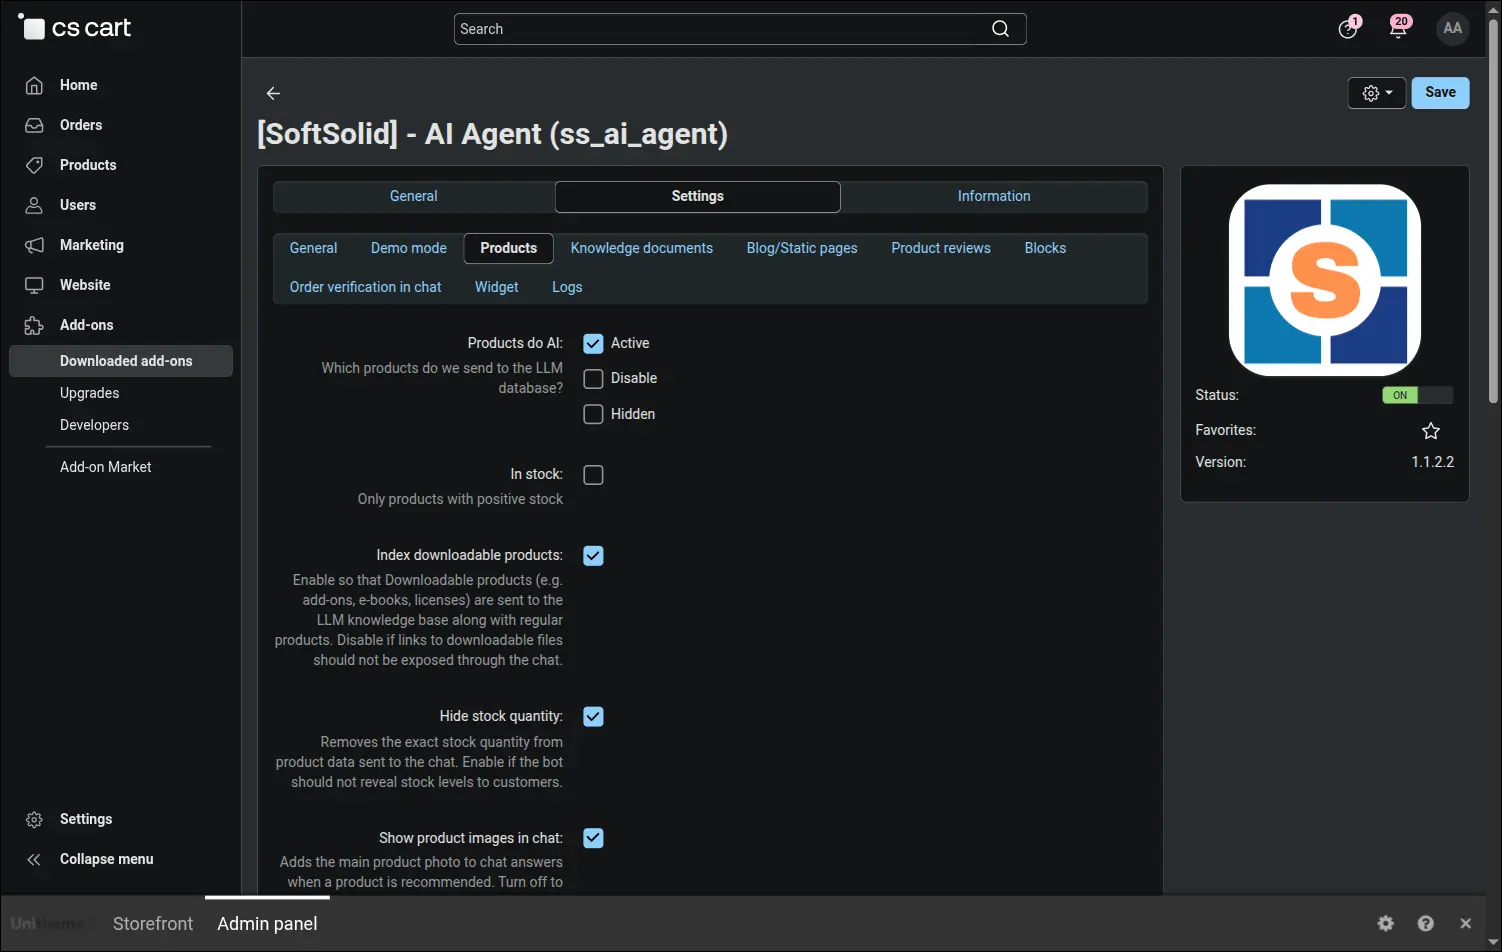This screenshot has height=952, width=1502.
Task: Switch to the top Settings tab
Action: click(x=698, y=197)
